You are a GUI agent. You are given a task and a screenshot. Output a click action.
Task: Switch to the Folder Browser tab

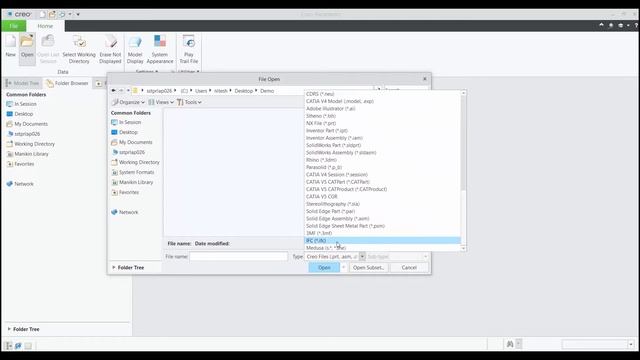[67, 83]
